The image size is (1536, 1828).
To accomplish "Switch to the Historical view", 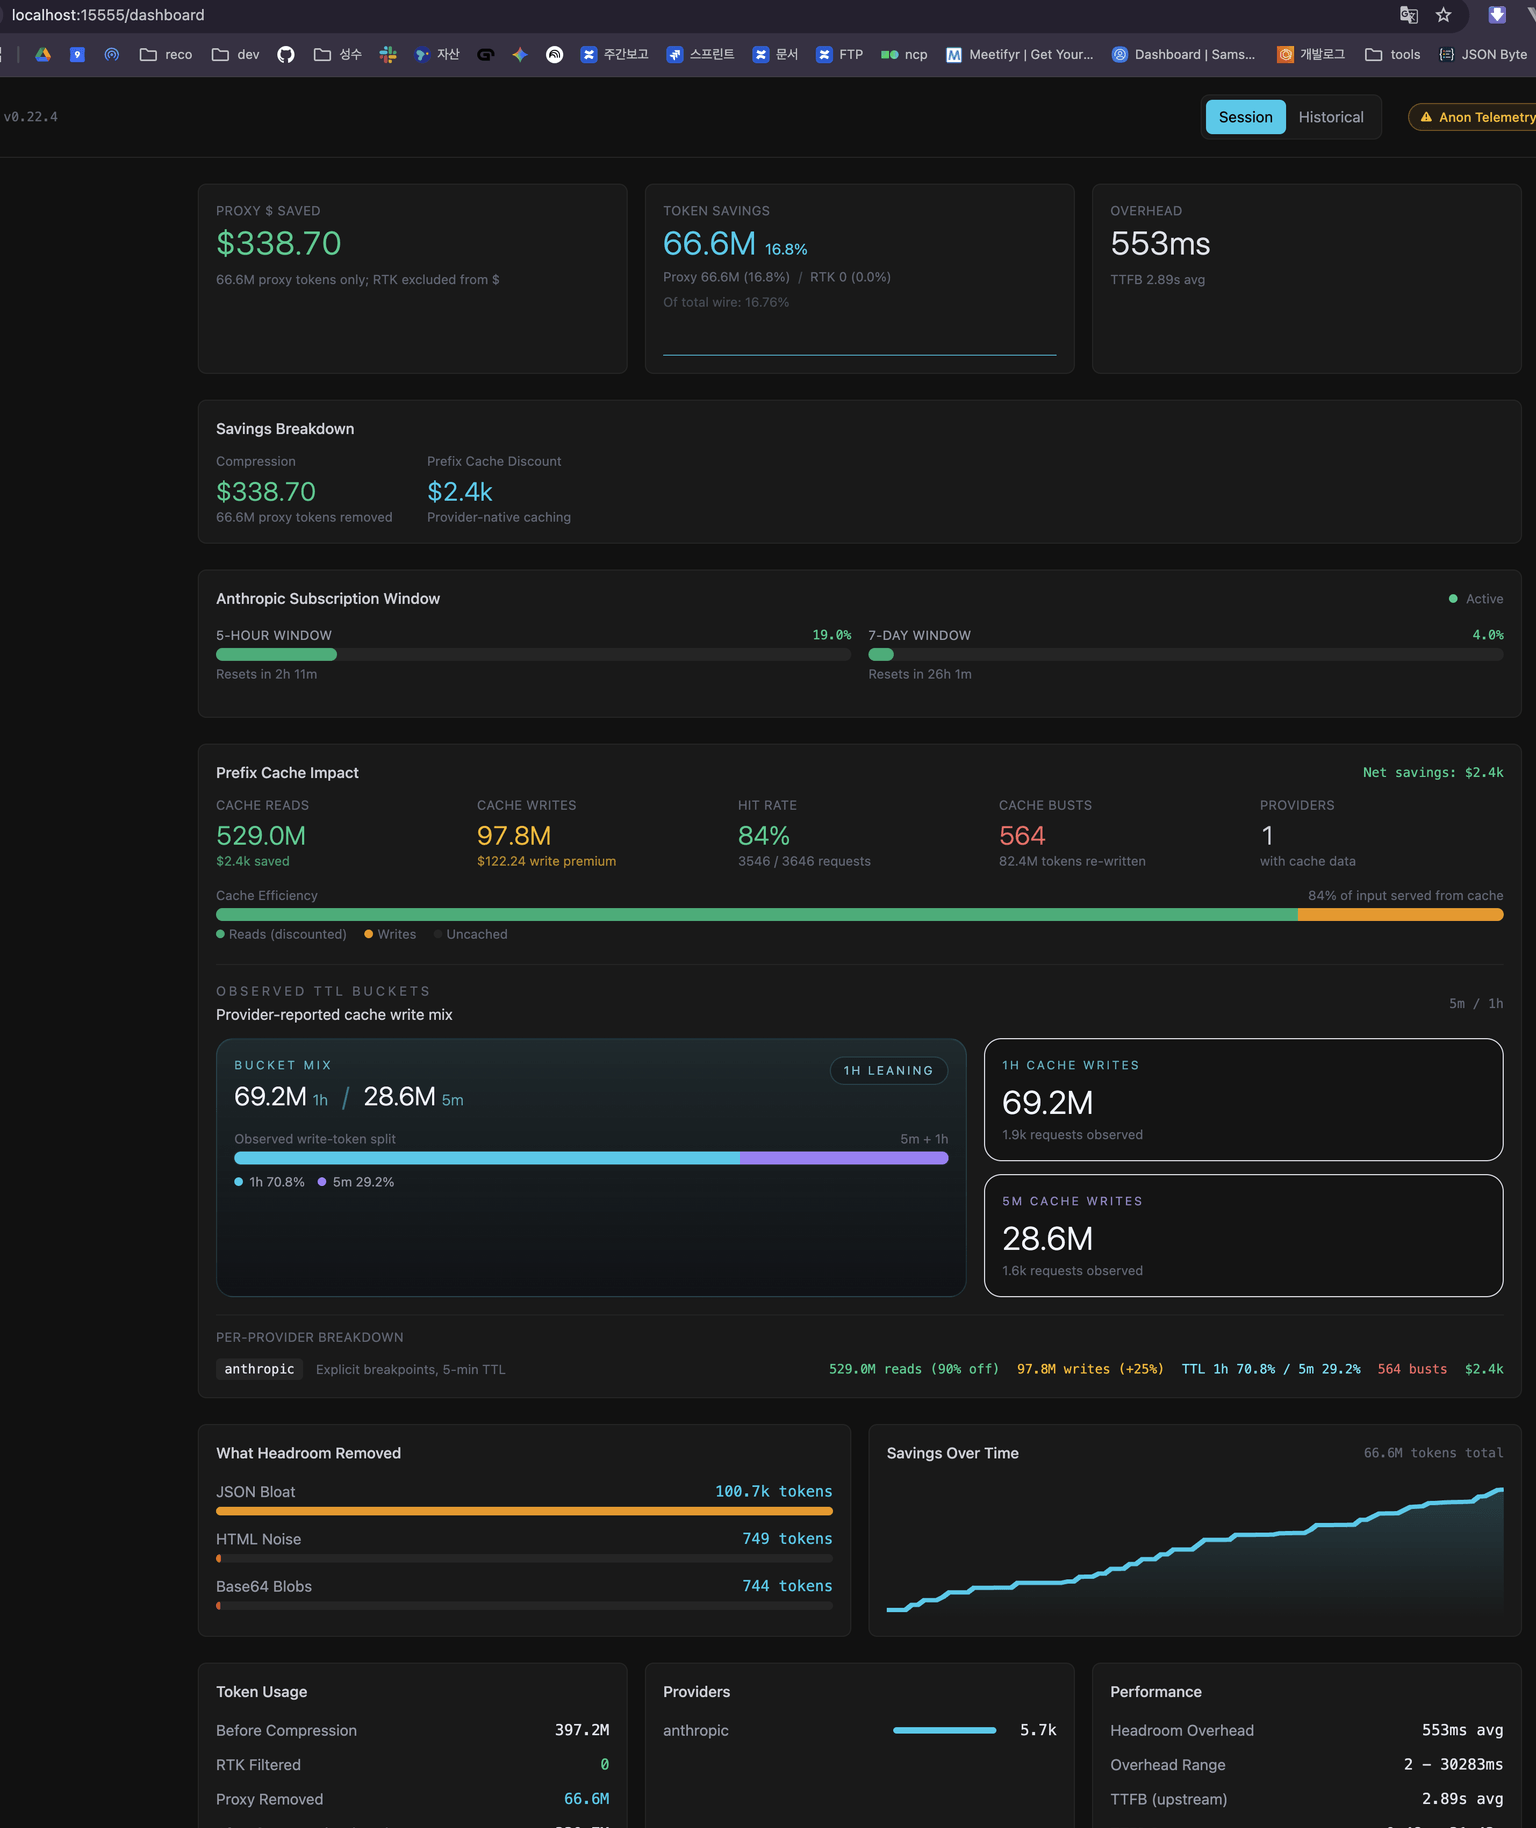I will point(1331,117).
